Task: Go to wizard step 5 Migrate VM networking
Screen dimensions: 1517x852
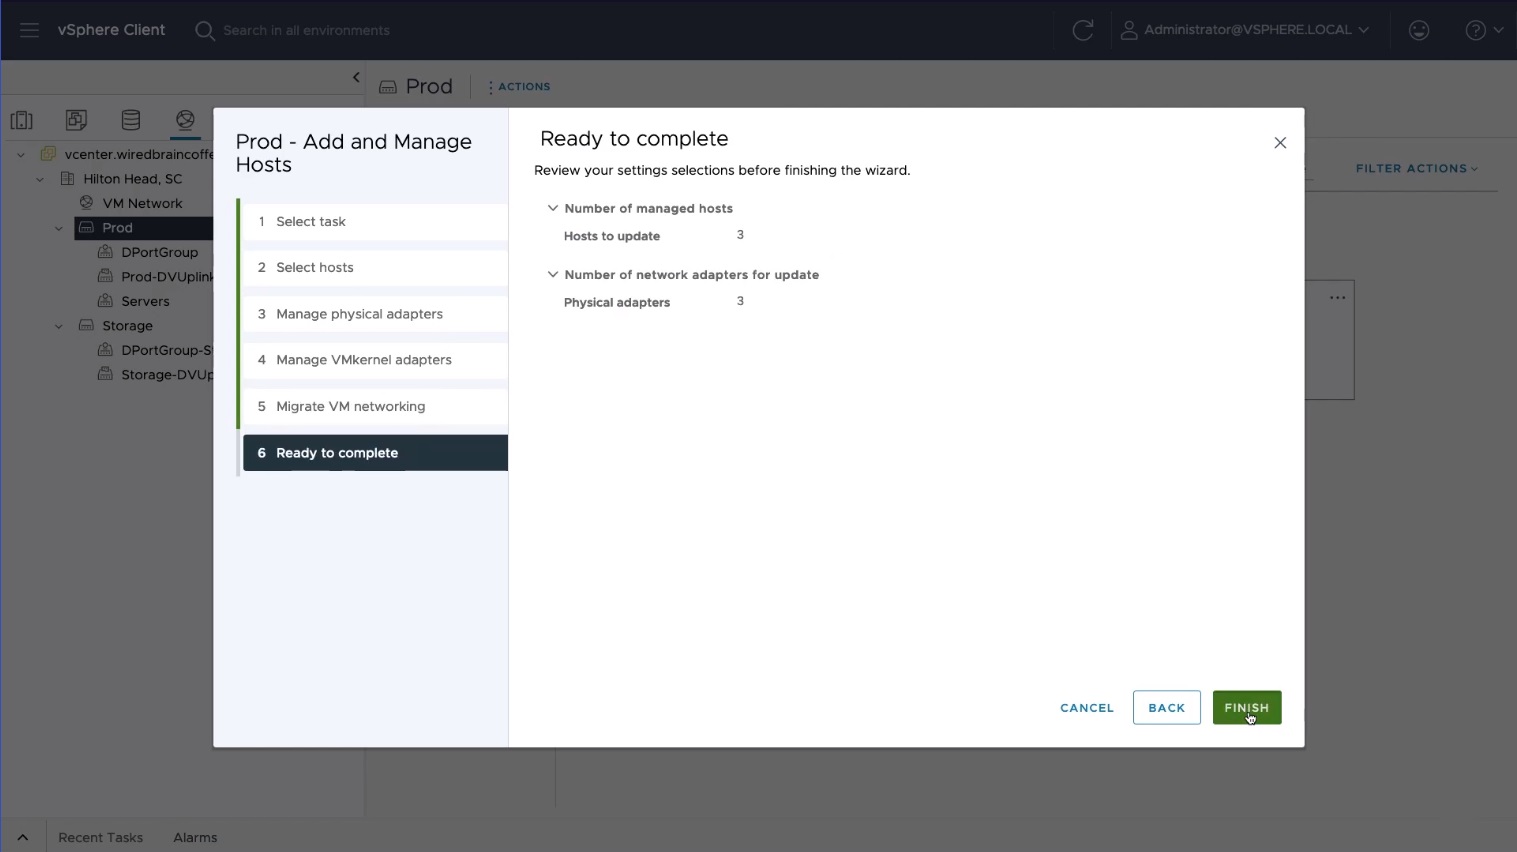Action: [x=350, y=406]
